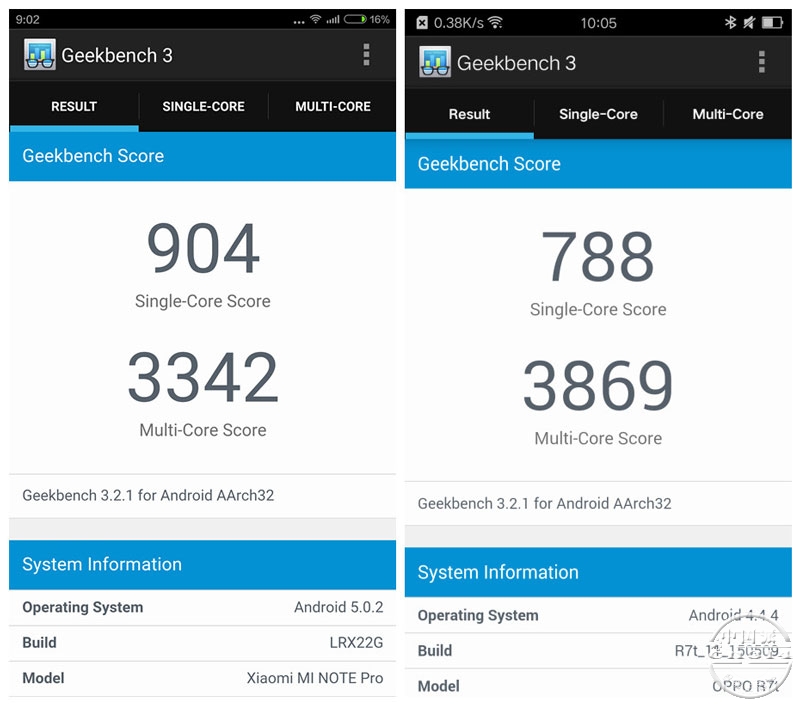Select the RESULT tab on the Xiaomi screen

click(x=74, y=107)
